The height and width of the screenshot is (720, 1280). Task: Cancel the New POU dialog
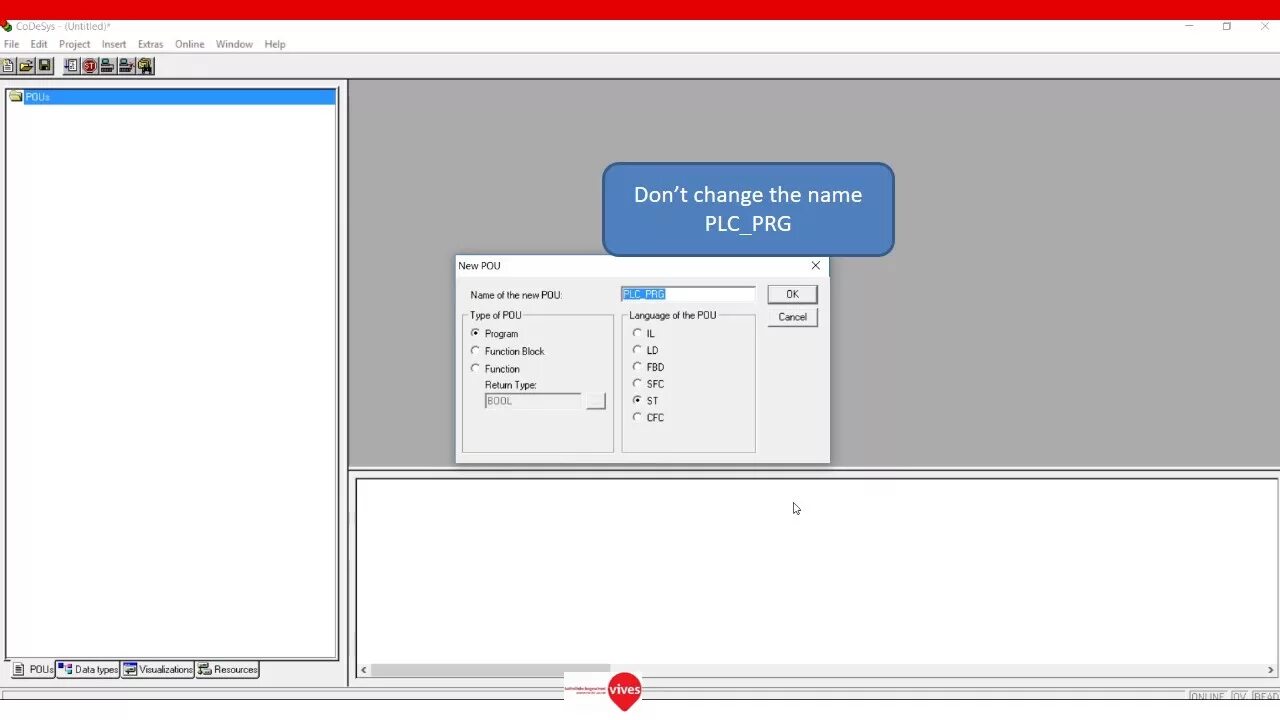(792, 317)
